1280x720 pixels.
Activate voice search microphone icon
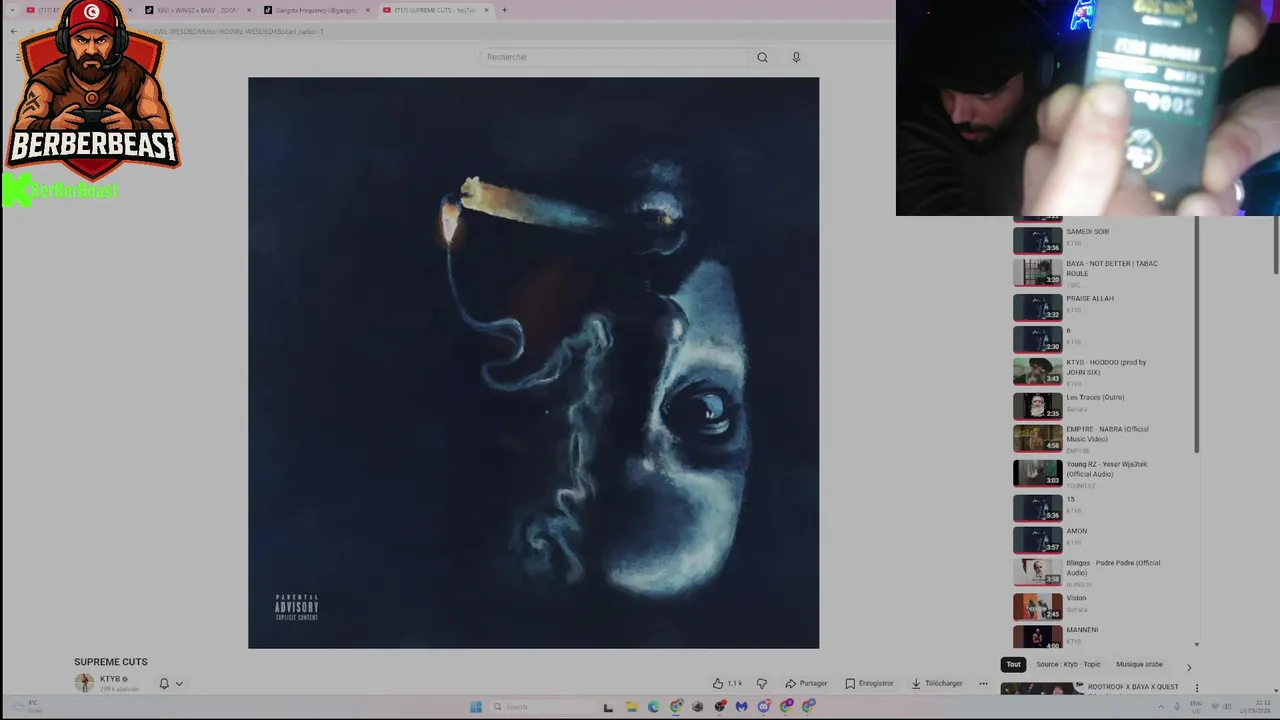pos(796,57)
